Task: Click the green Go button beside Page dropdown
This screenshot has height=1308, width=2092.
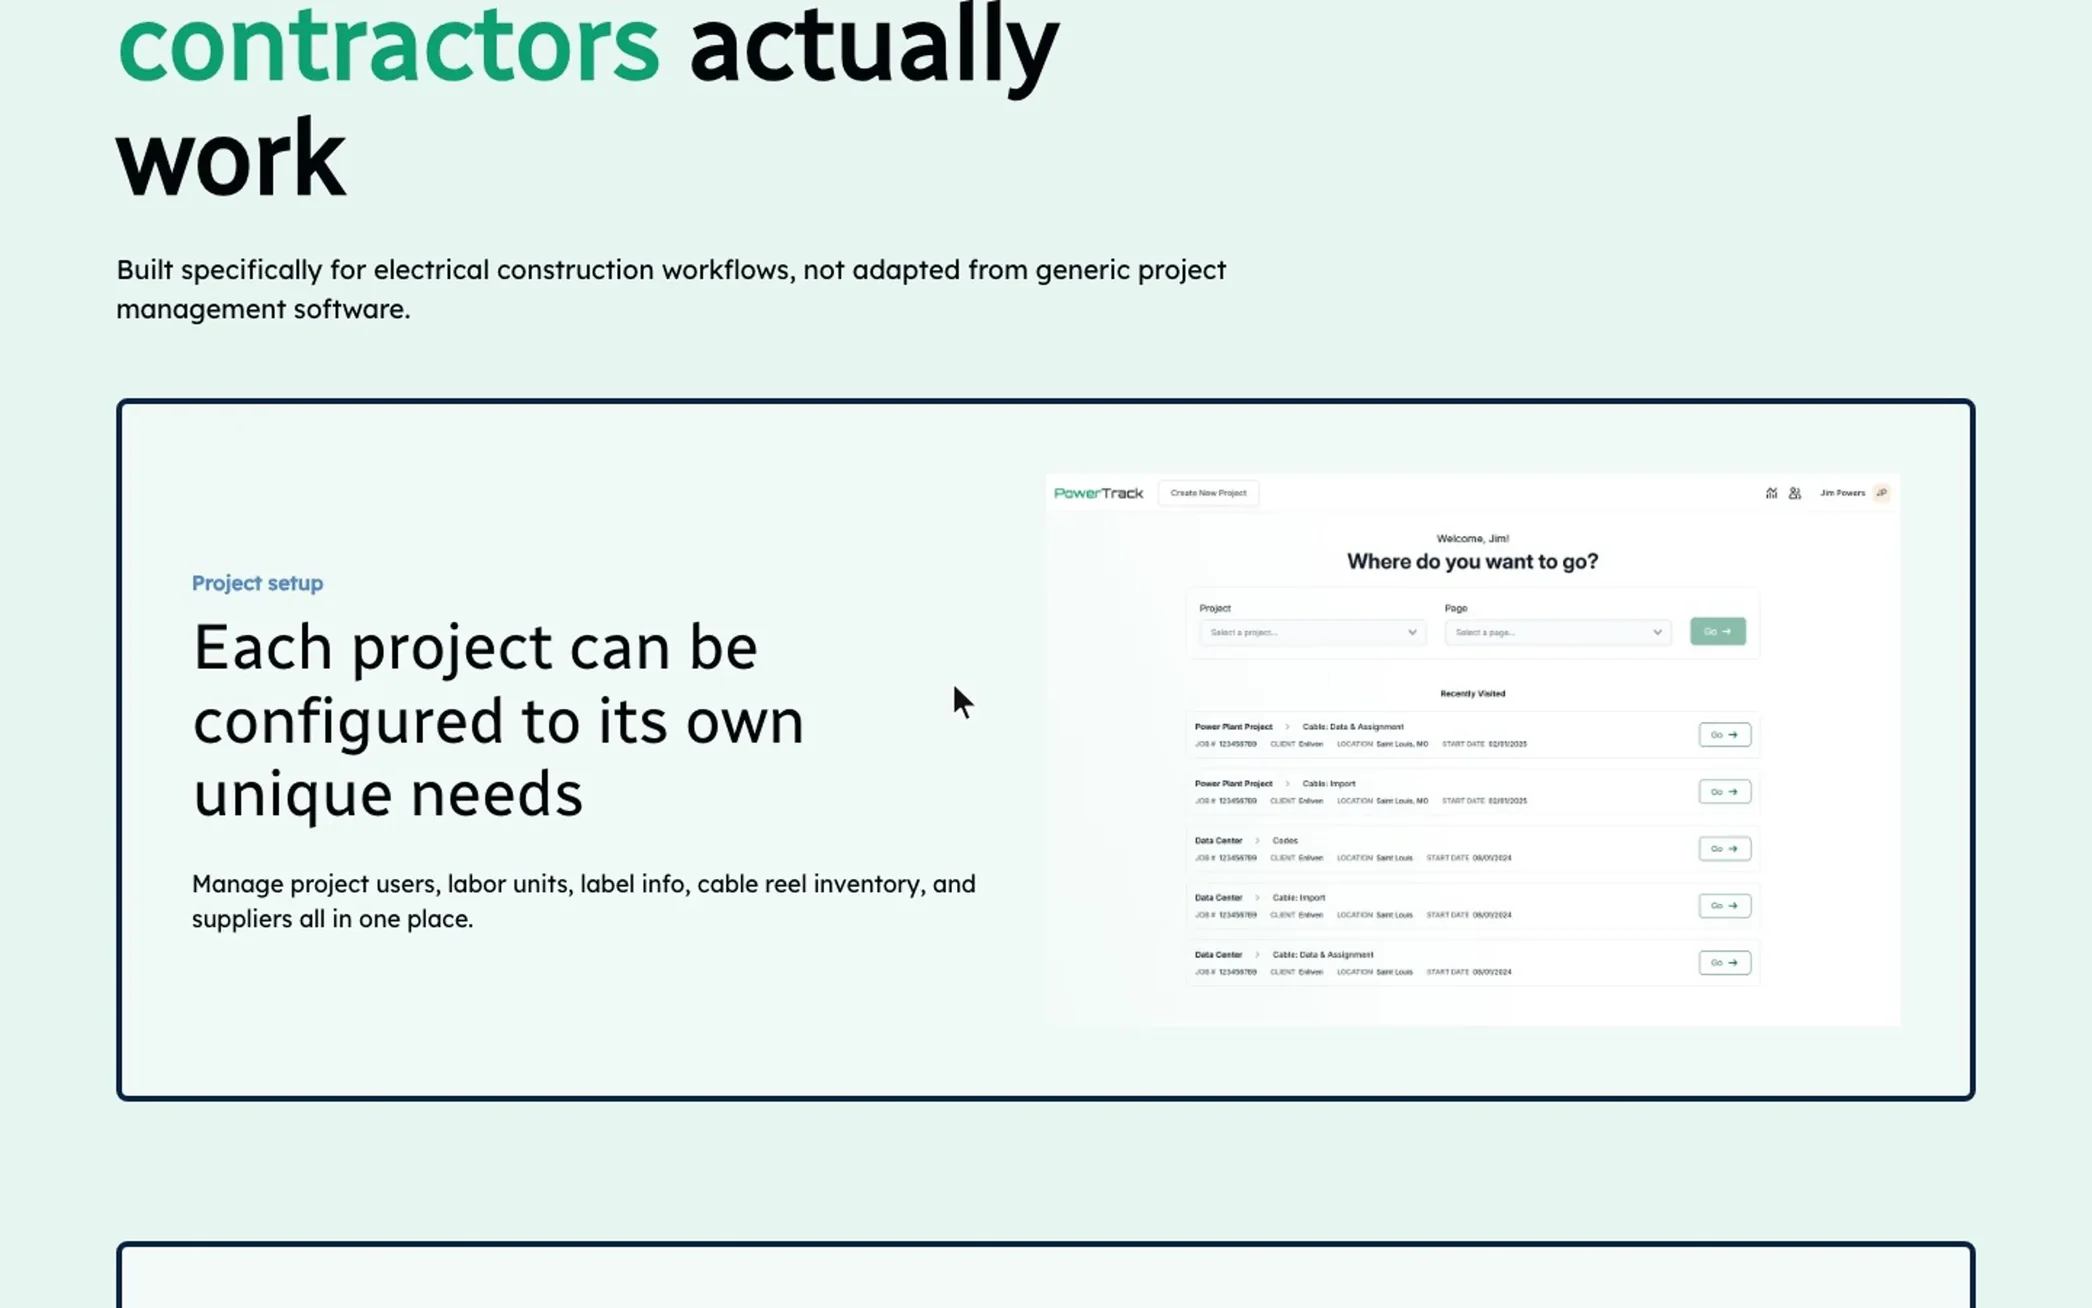Action: (x=1717, y=631)
